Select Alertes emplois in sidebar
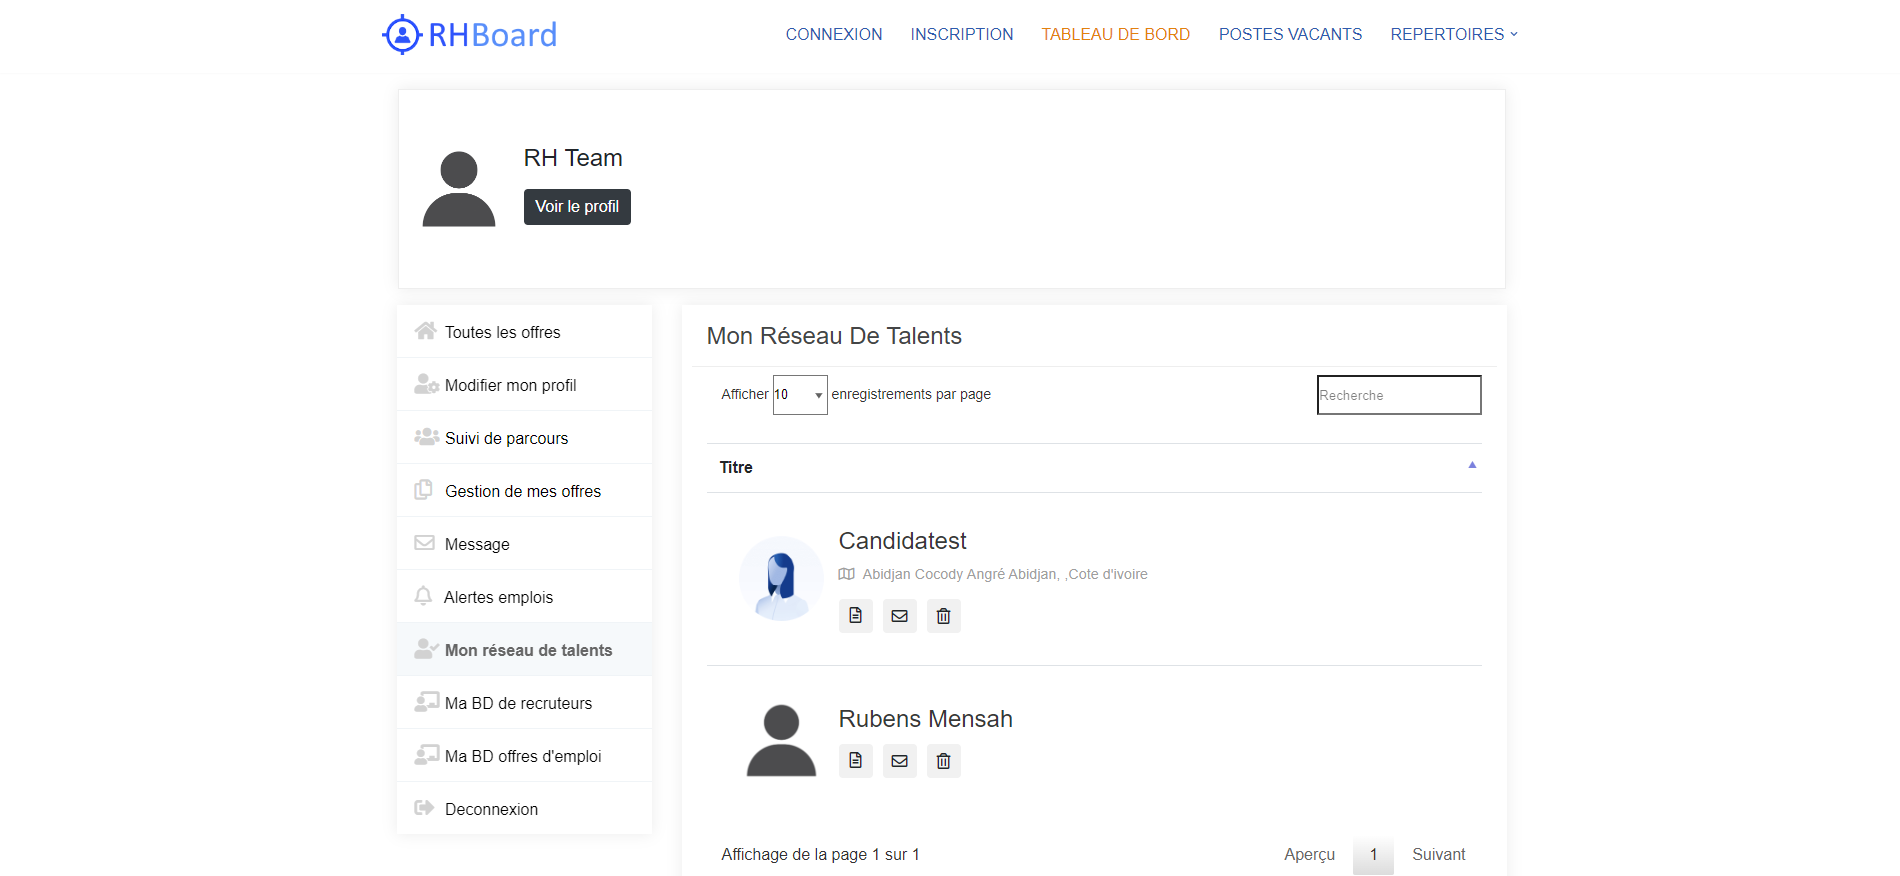1900x876 pixels. click(x=498, y=597)
